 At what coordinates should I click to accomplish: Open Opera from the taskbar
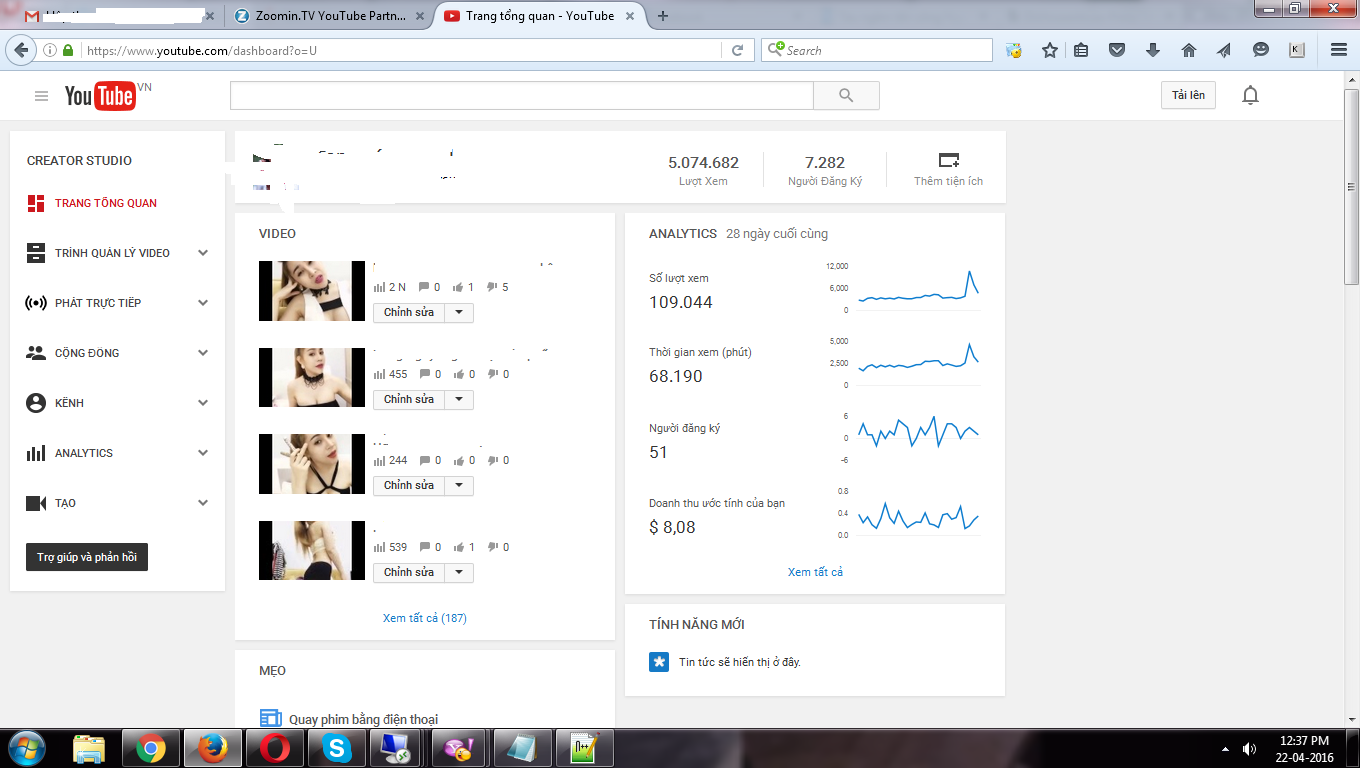click(275, 748)
